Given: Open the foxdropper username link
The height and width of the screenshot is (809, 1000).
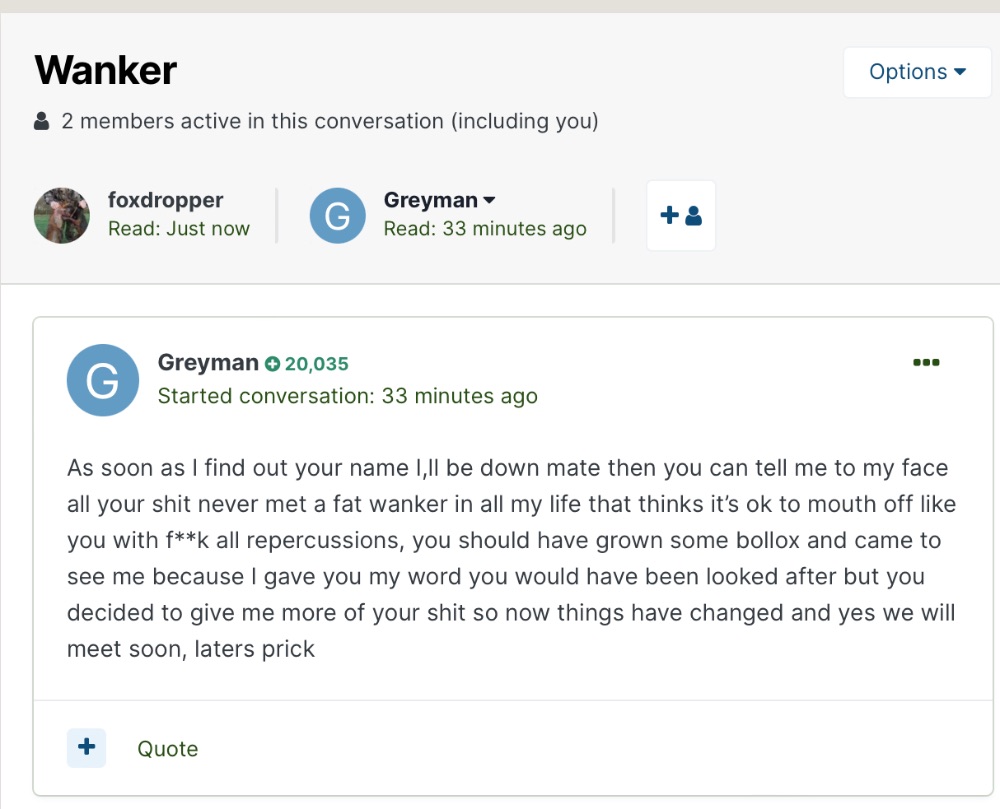Looking at the screenshot, I should 165,200.
